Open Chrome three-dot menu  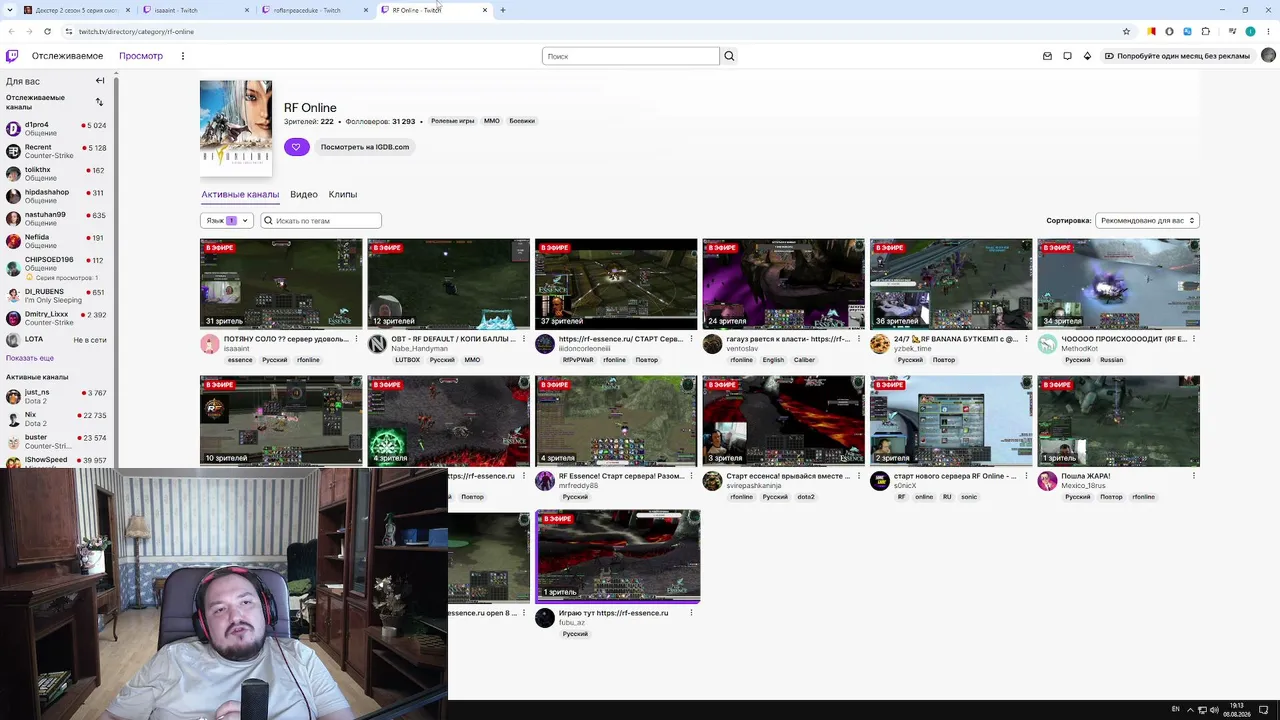(x=1268, y=31)
